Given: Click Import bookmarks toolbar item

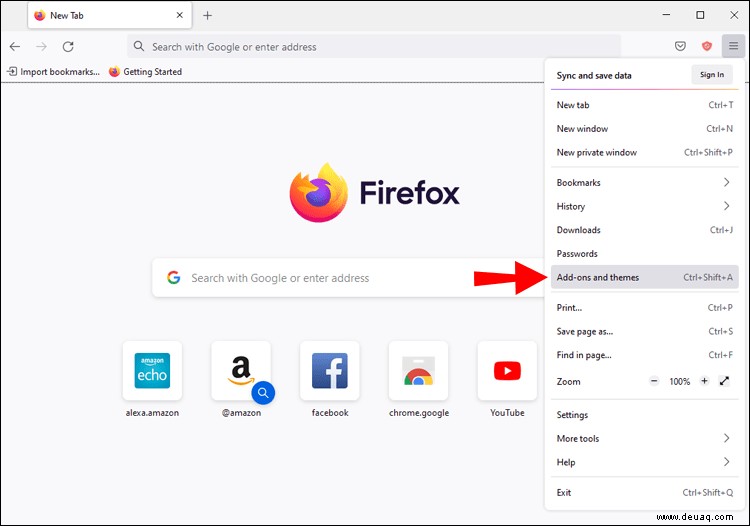Looking at the screenshot, I should [54, 72].
